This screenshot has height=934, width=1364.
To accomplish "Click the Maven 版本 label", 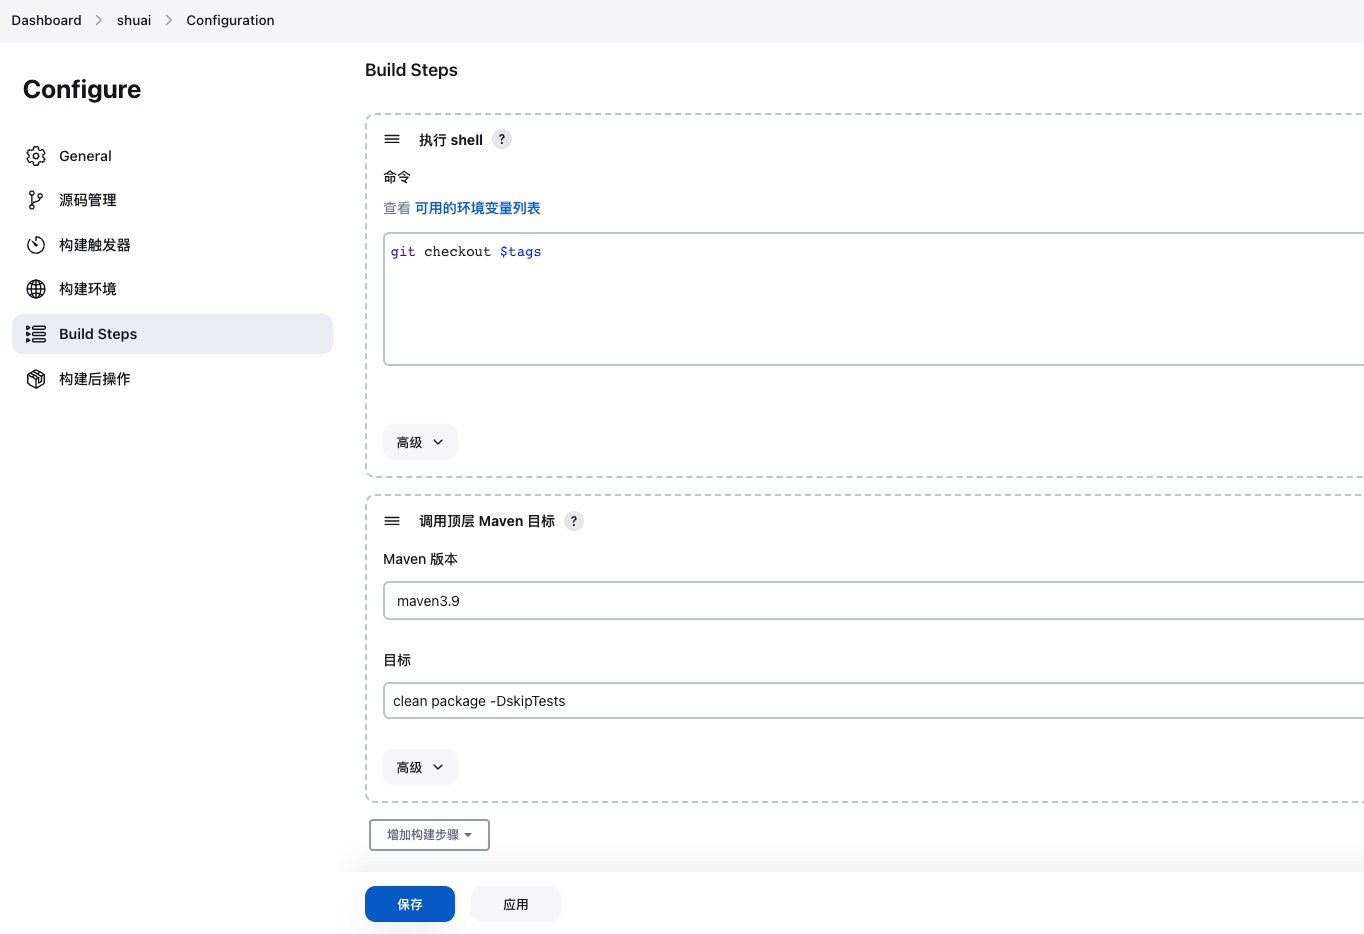I will (420, 559).
